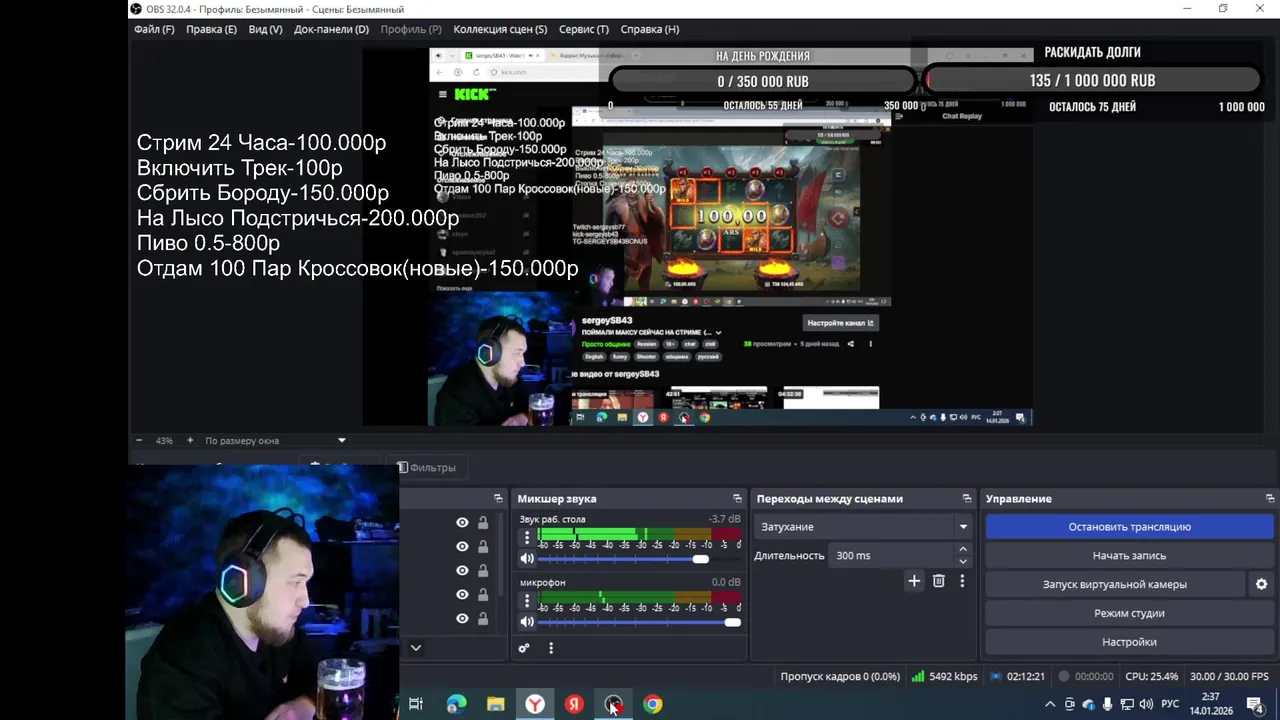Click 'CPU: 25.4%' in status bar
This screenshot has width=1280, height=720.
tap(1151, 676)
